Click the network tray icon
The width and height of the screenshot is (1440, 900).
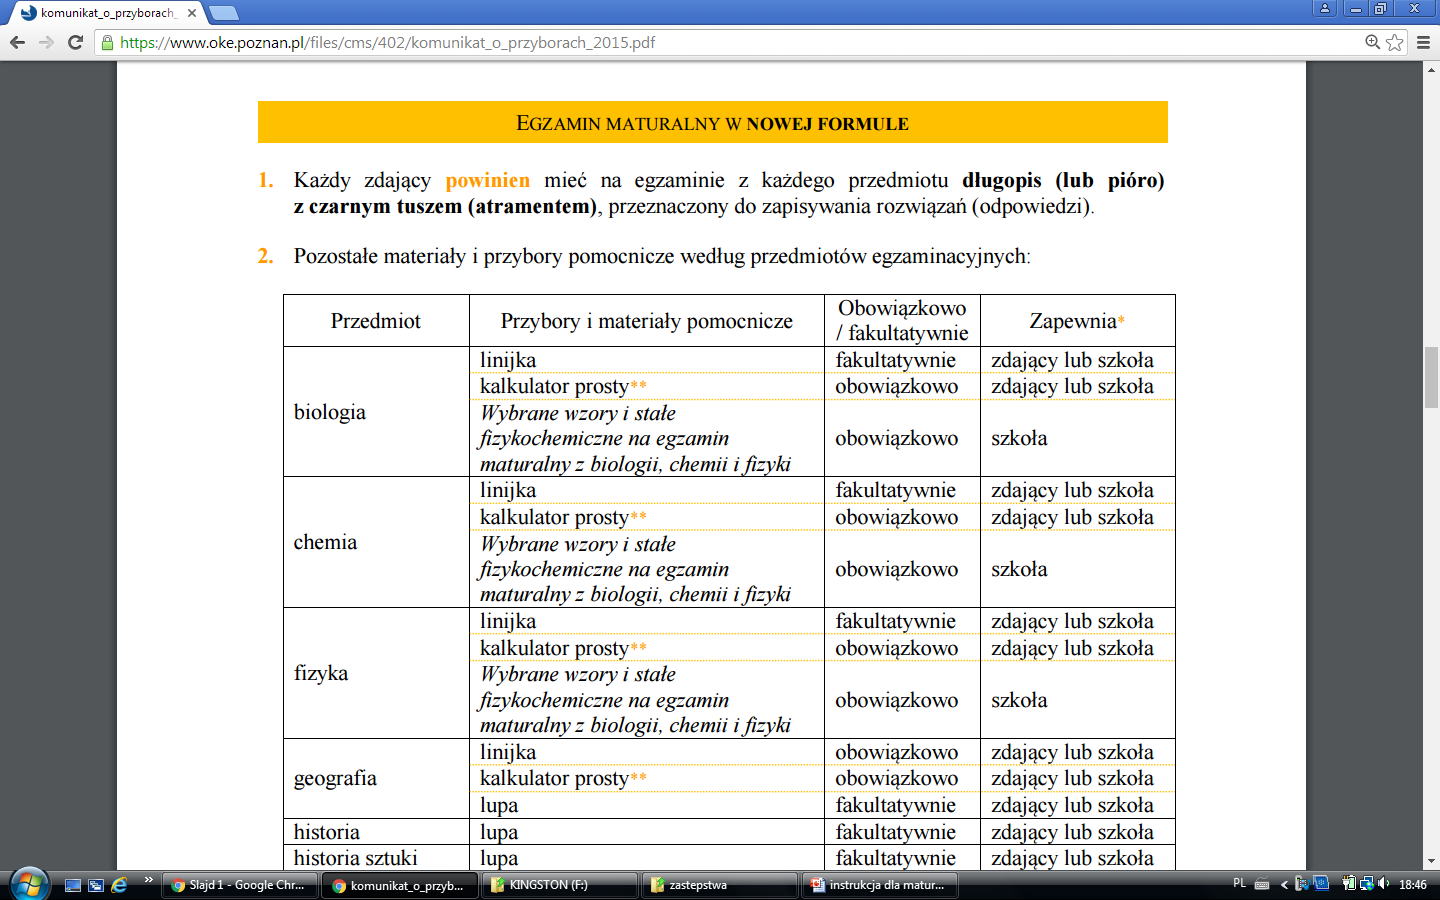click(1366, 884)
